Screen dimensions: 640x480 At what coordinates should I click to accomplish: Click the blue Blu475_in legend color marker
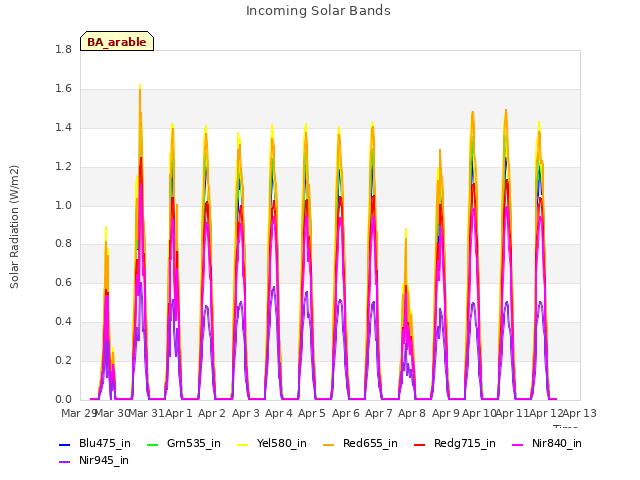click(x=64, y=444)
